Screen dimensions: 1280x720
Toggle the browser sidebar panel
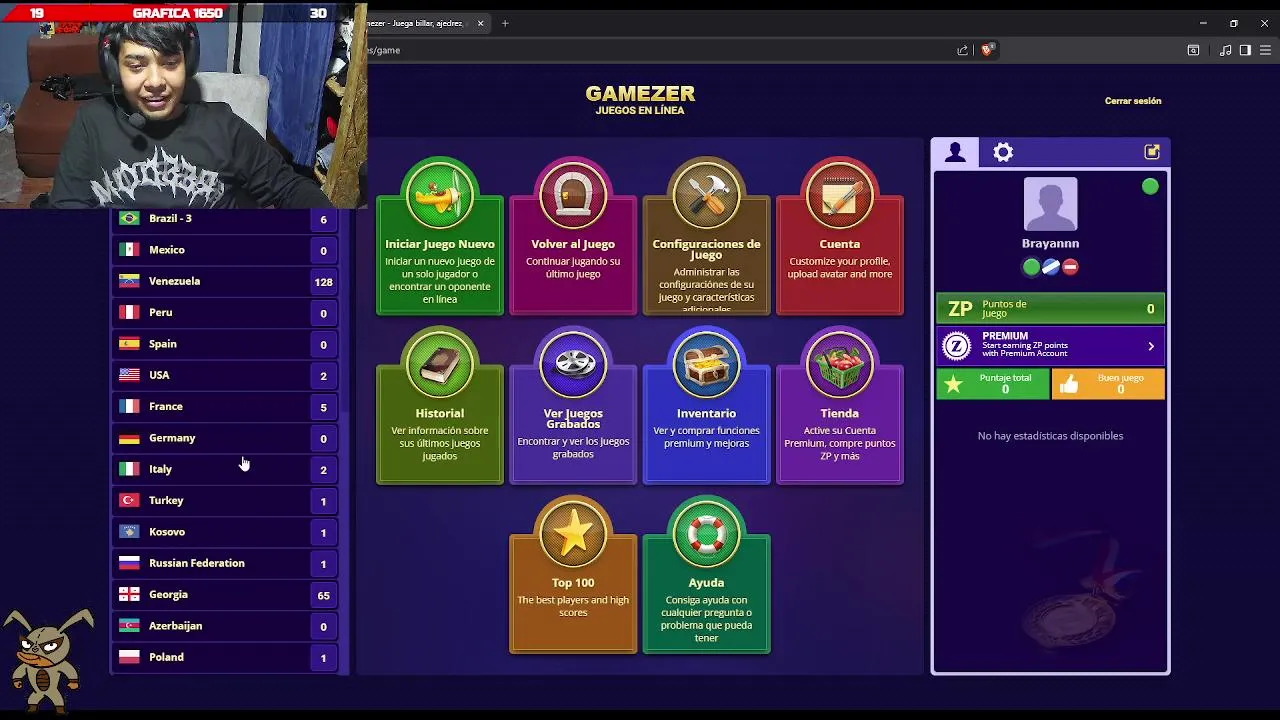pyautogui.click(x=1245, y=50)
